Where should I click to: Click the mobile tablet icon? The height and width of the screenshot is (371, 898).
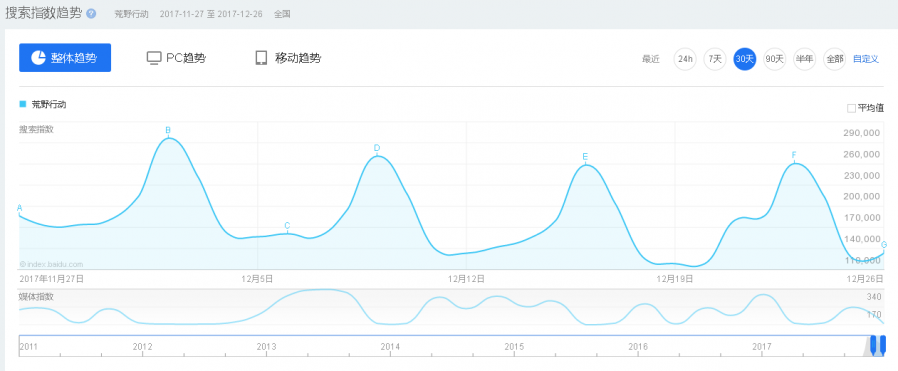pos(261,58)
